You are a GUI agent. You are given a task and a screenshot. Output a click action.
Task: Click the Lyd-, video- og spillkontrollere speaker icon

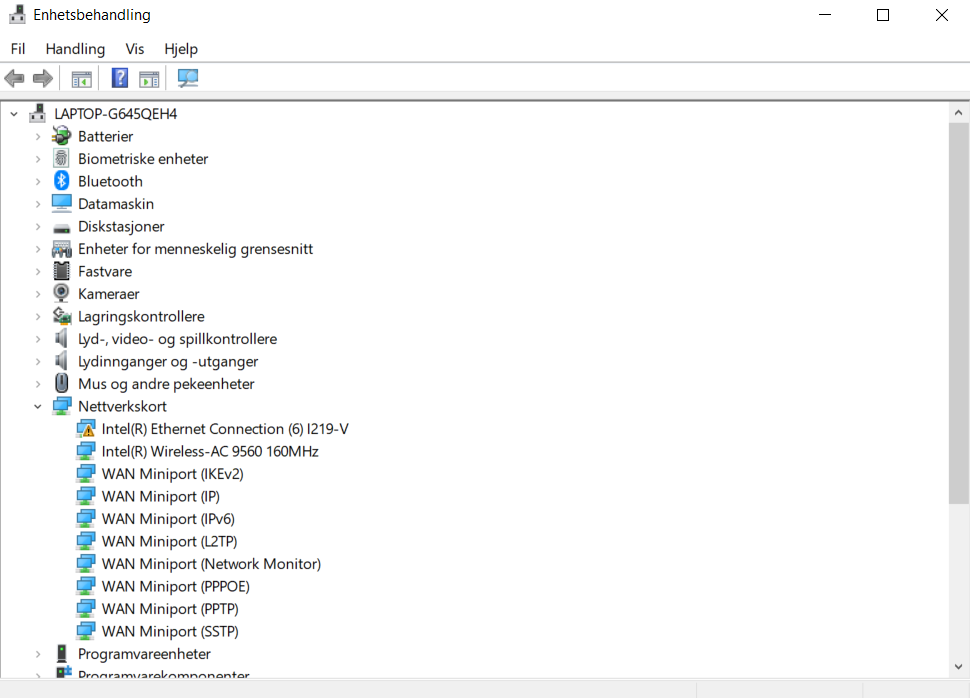pyautogui.click(x=61, y=338)
